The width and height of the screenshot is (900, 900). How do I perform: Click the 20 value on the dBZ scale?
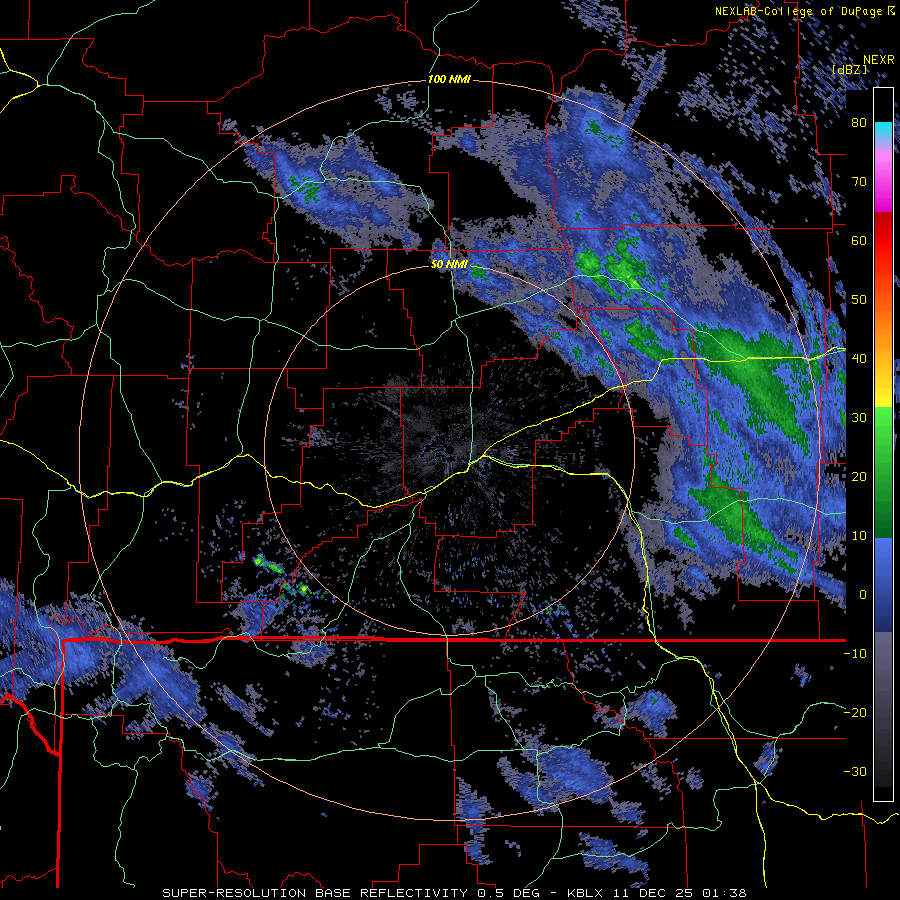click(859, 476)
